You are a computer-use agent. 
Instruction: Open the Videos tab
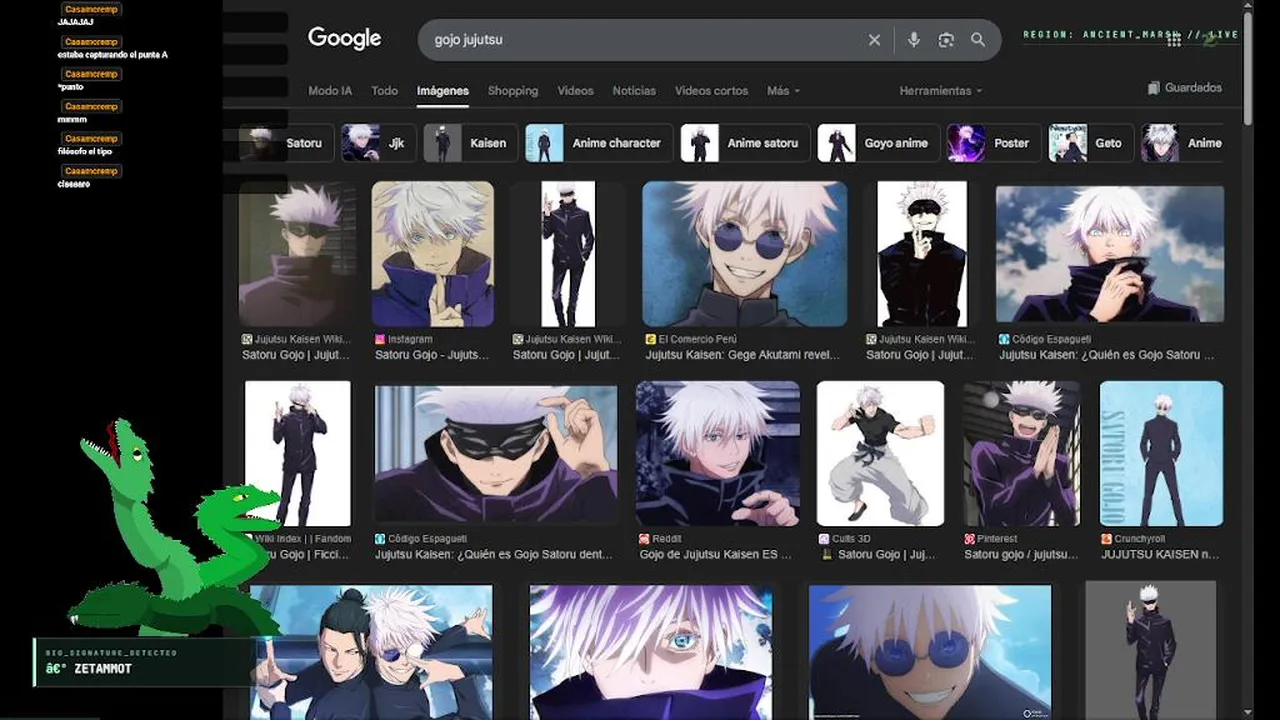point(575,91)
